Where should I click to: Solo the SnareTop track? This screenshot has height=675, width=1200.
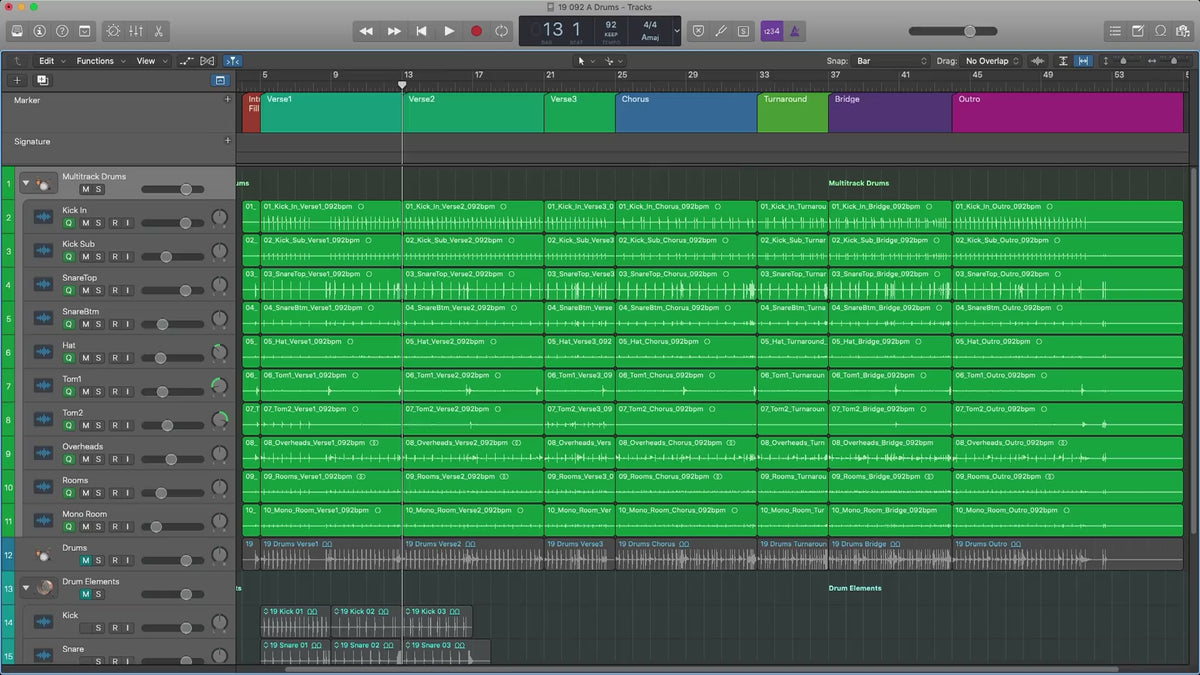[x=98, y=291]
